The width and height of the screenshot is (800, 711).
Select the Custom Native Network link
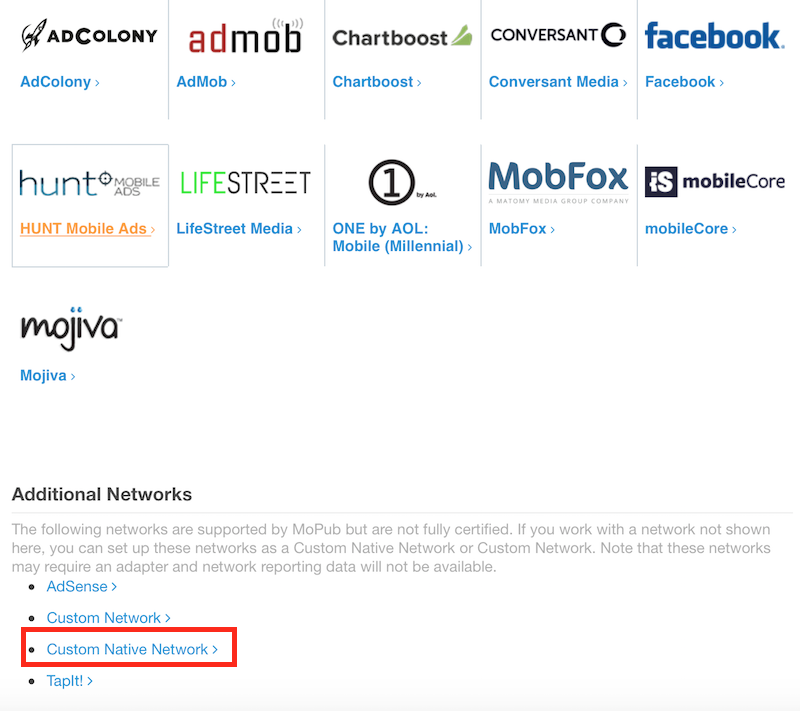point(132,649)
